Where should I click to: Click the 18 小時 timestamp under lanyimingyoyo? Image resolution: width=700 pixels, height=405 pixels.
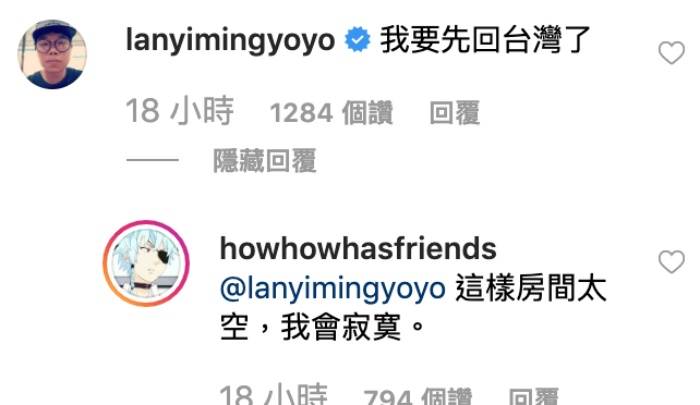179,111
